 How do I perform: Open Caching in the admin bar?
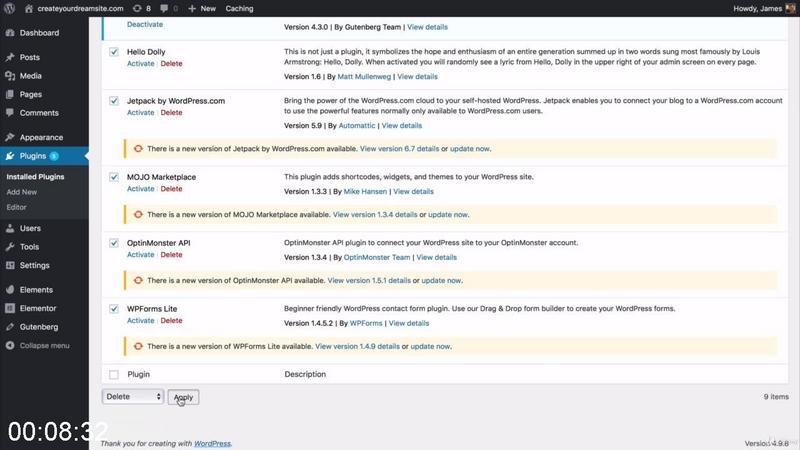click(239, 9)
